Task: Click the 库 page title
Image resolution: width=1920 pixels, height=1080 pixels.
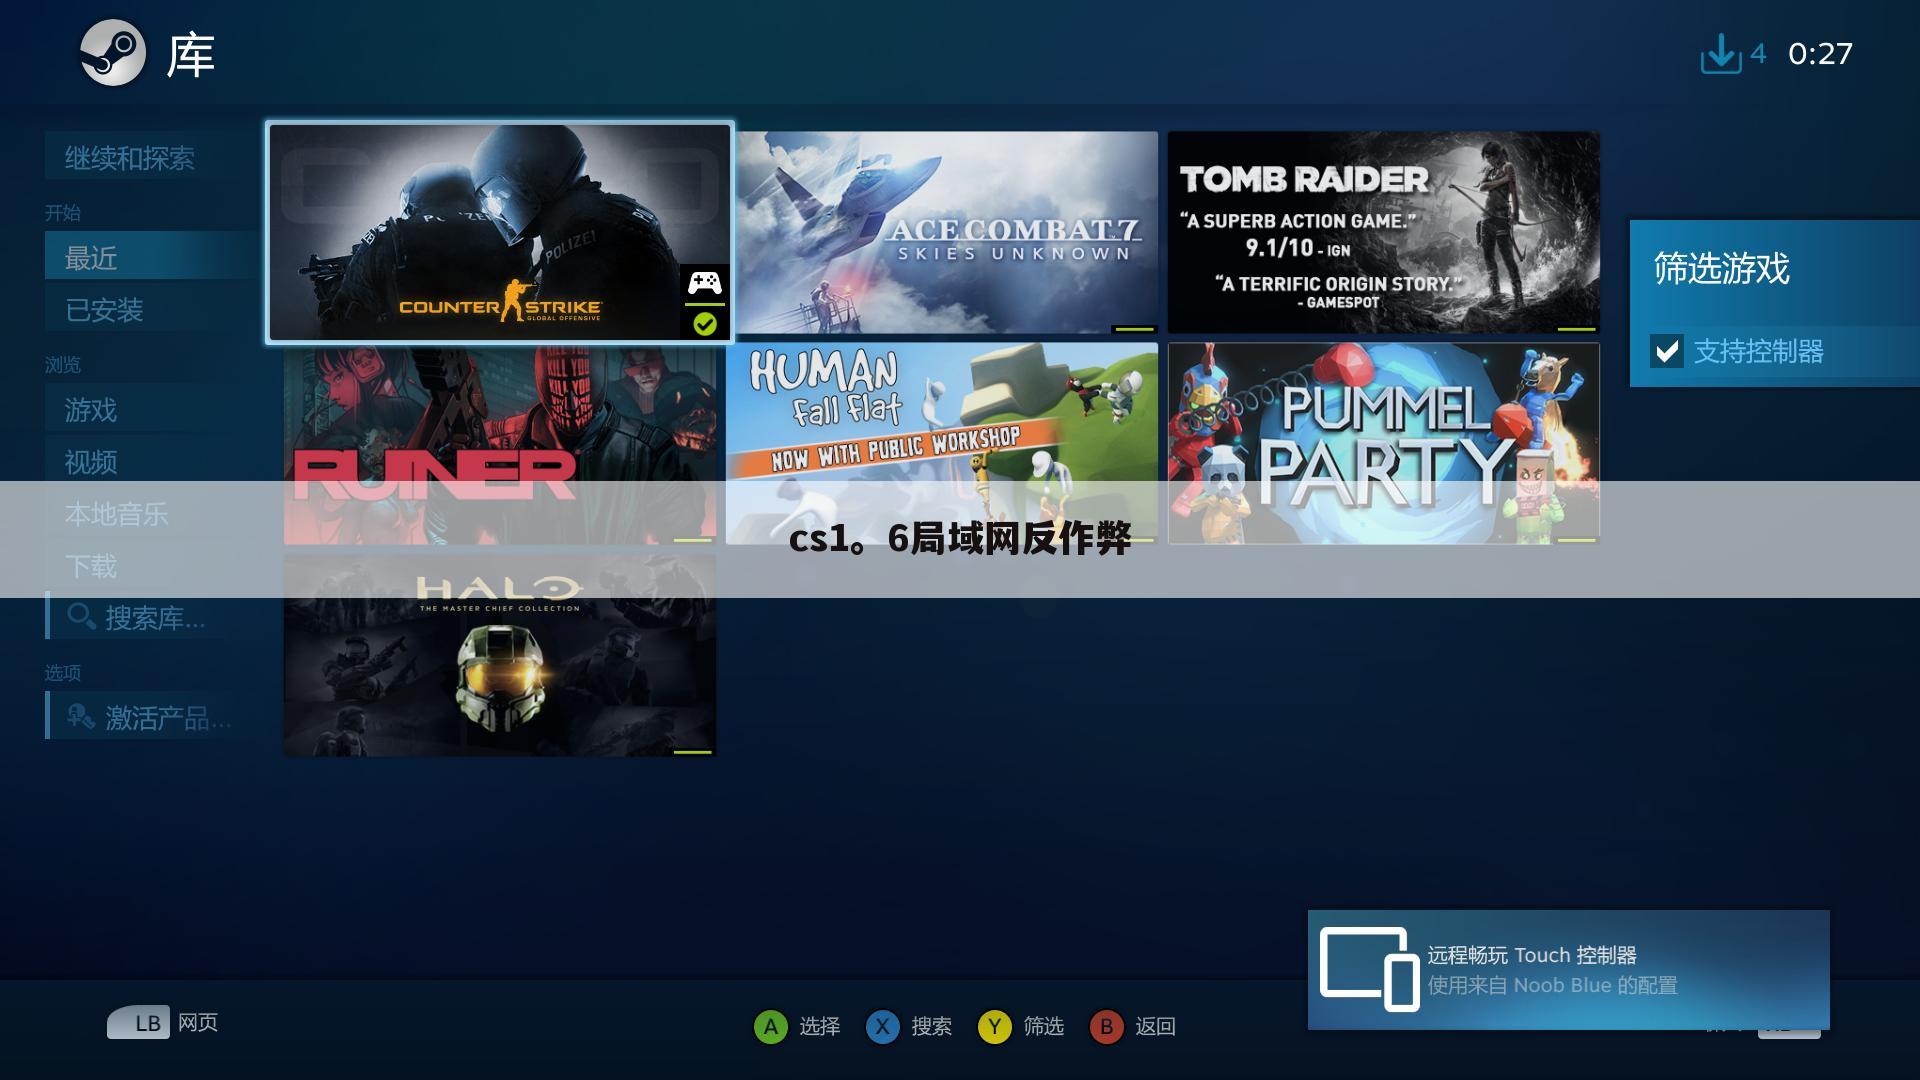Action: 191,55
